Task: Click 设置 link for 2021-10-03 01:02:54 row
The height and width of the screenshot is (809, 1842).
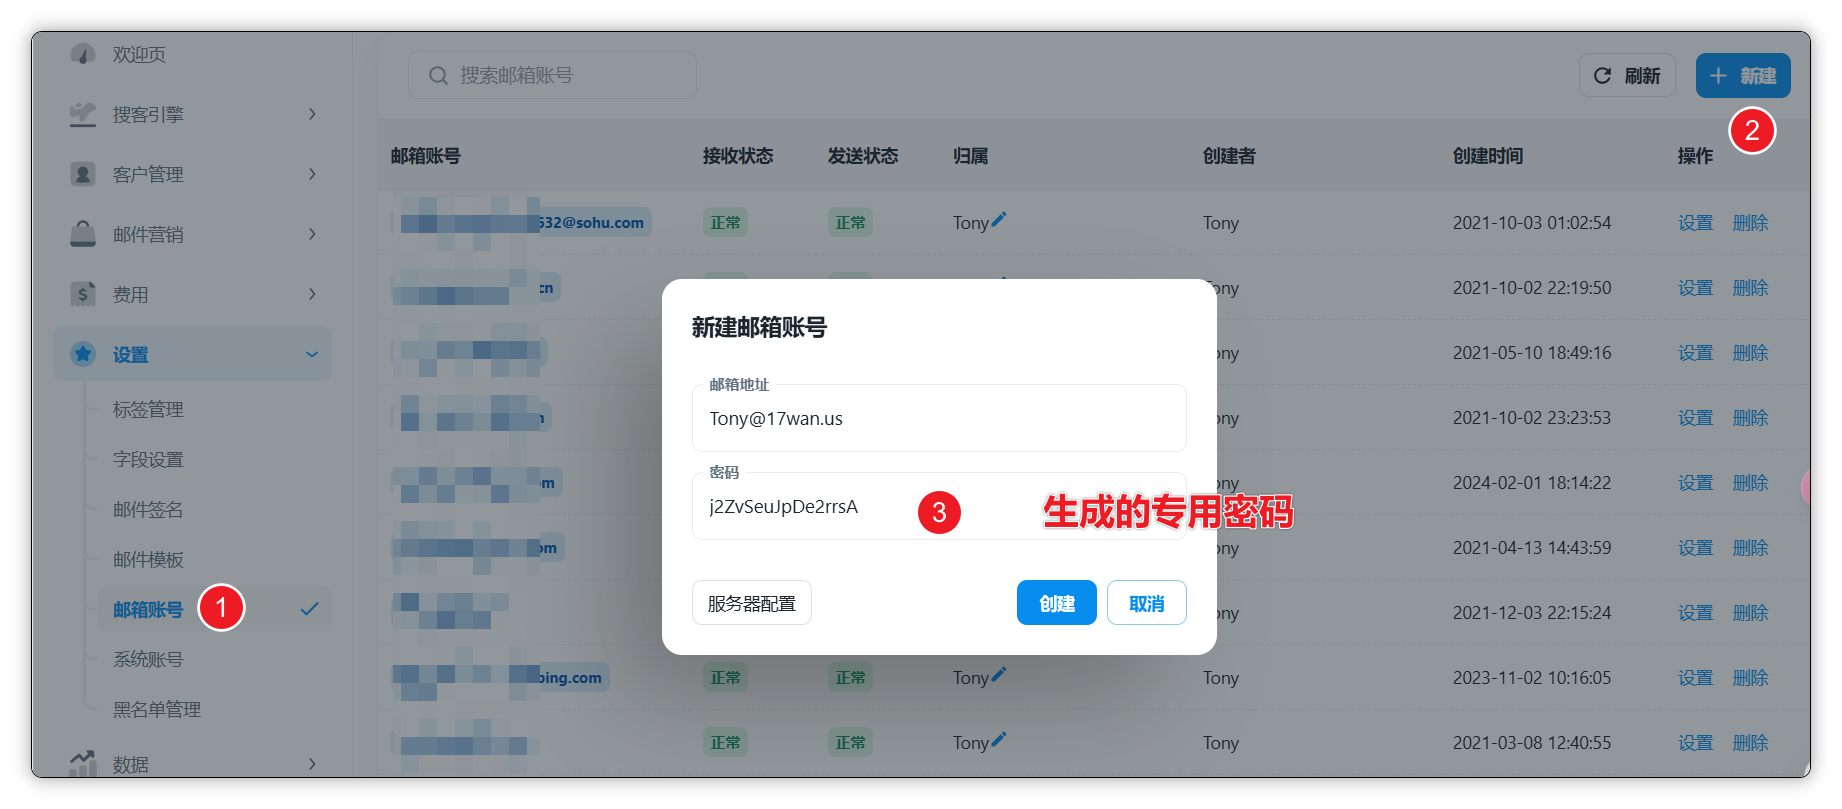Action: tap(1696, 223)
